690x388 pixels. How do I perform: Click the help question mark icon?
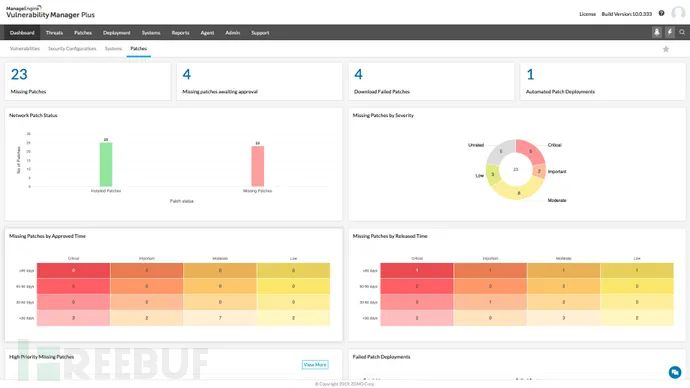tap(661, 13)
